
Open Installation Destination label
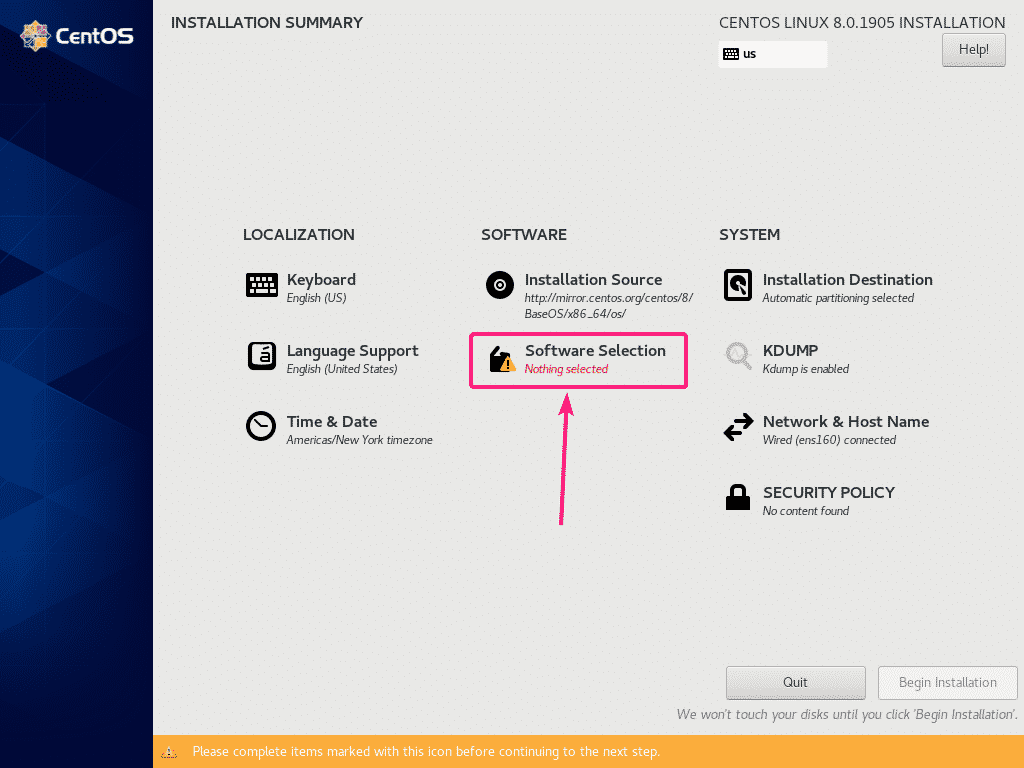848,280
